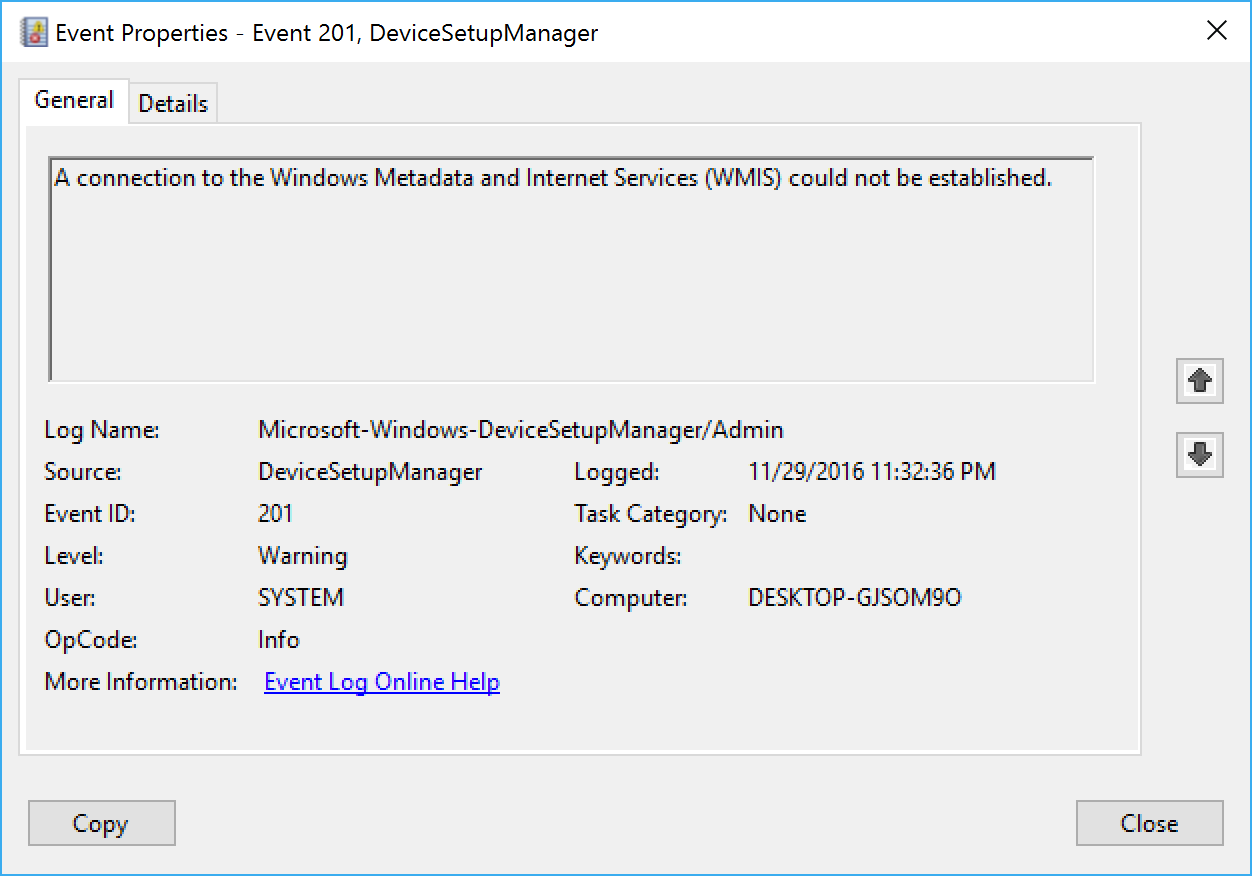Select the logged time 11/29/2016 11:32:36 PM

tap(872, 472)
